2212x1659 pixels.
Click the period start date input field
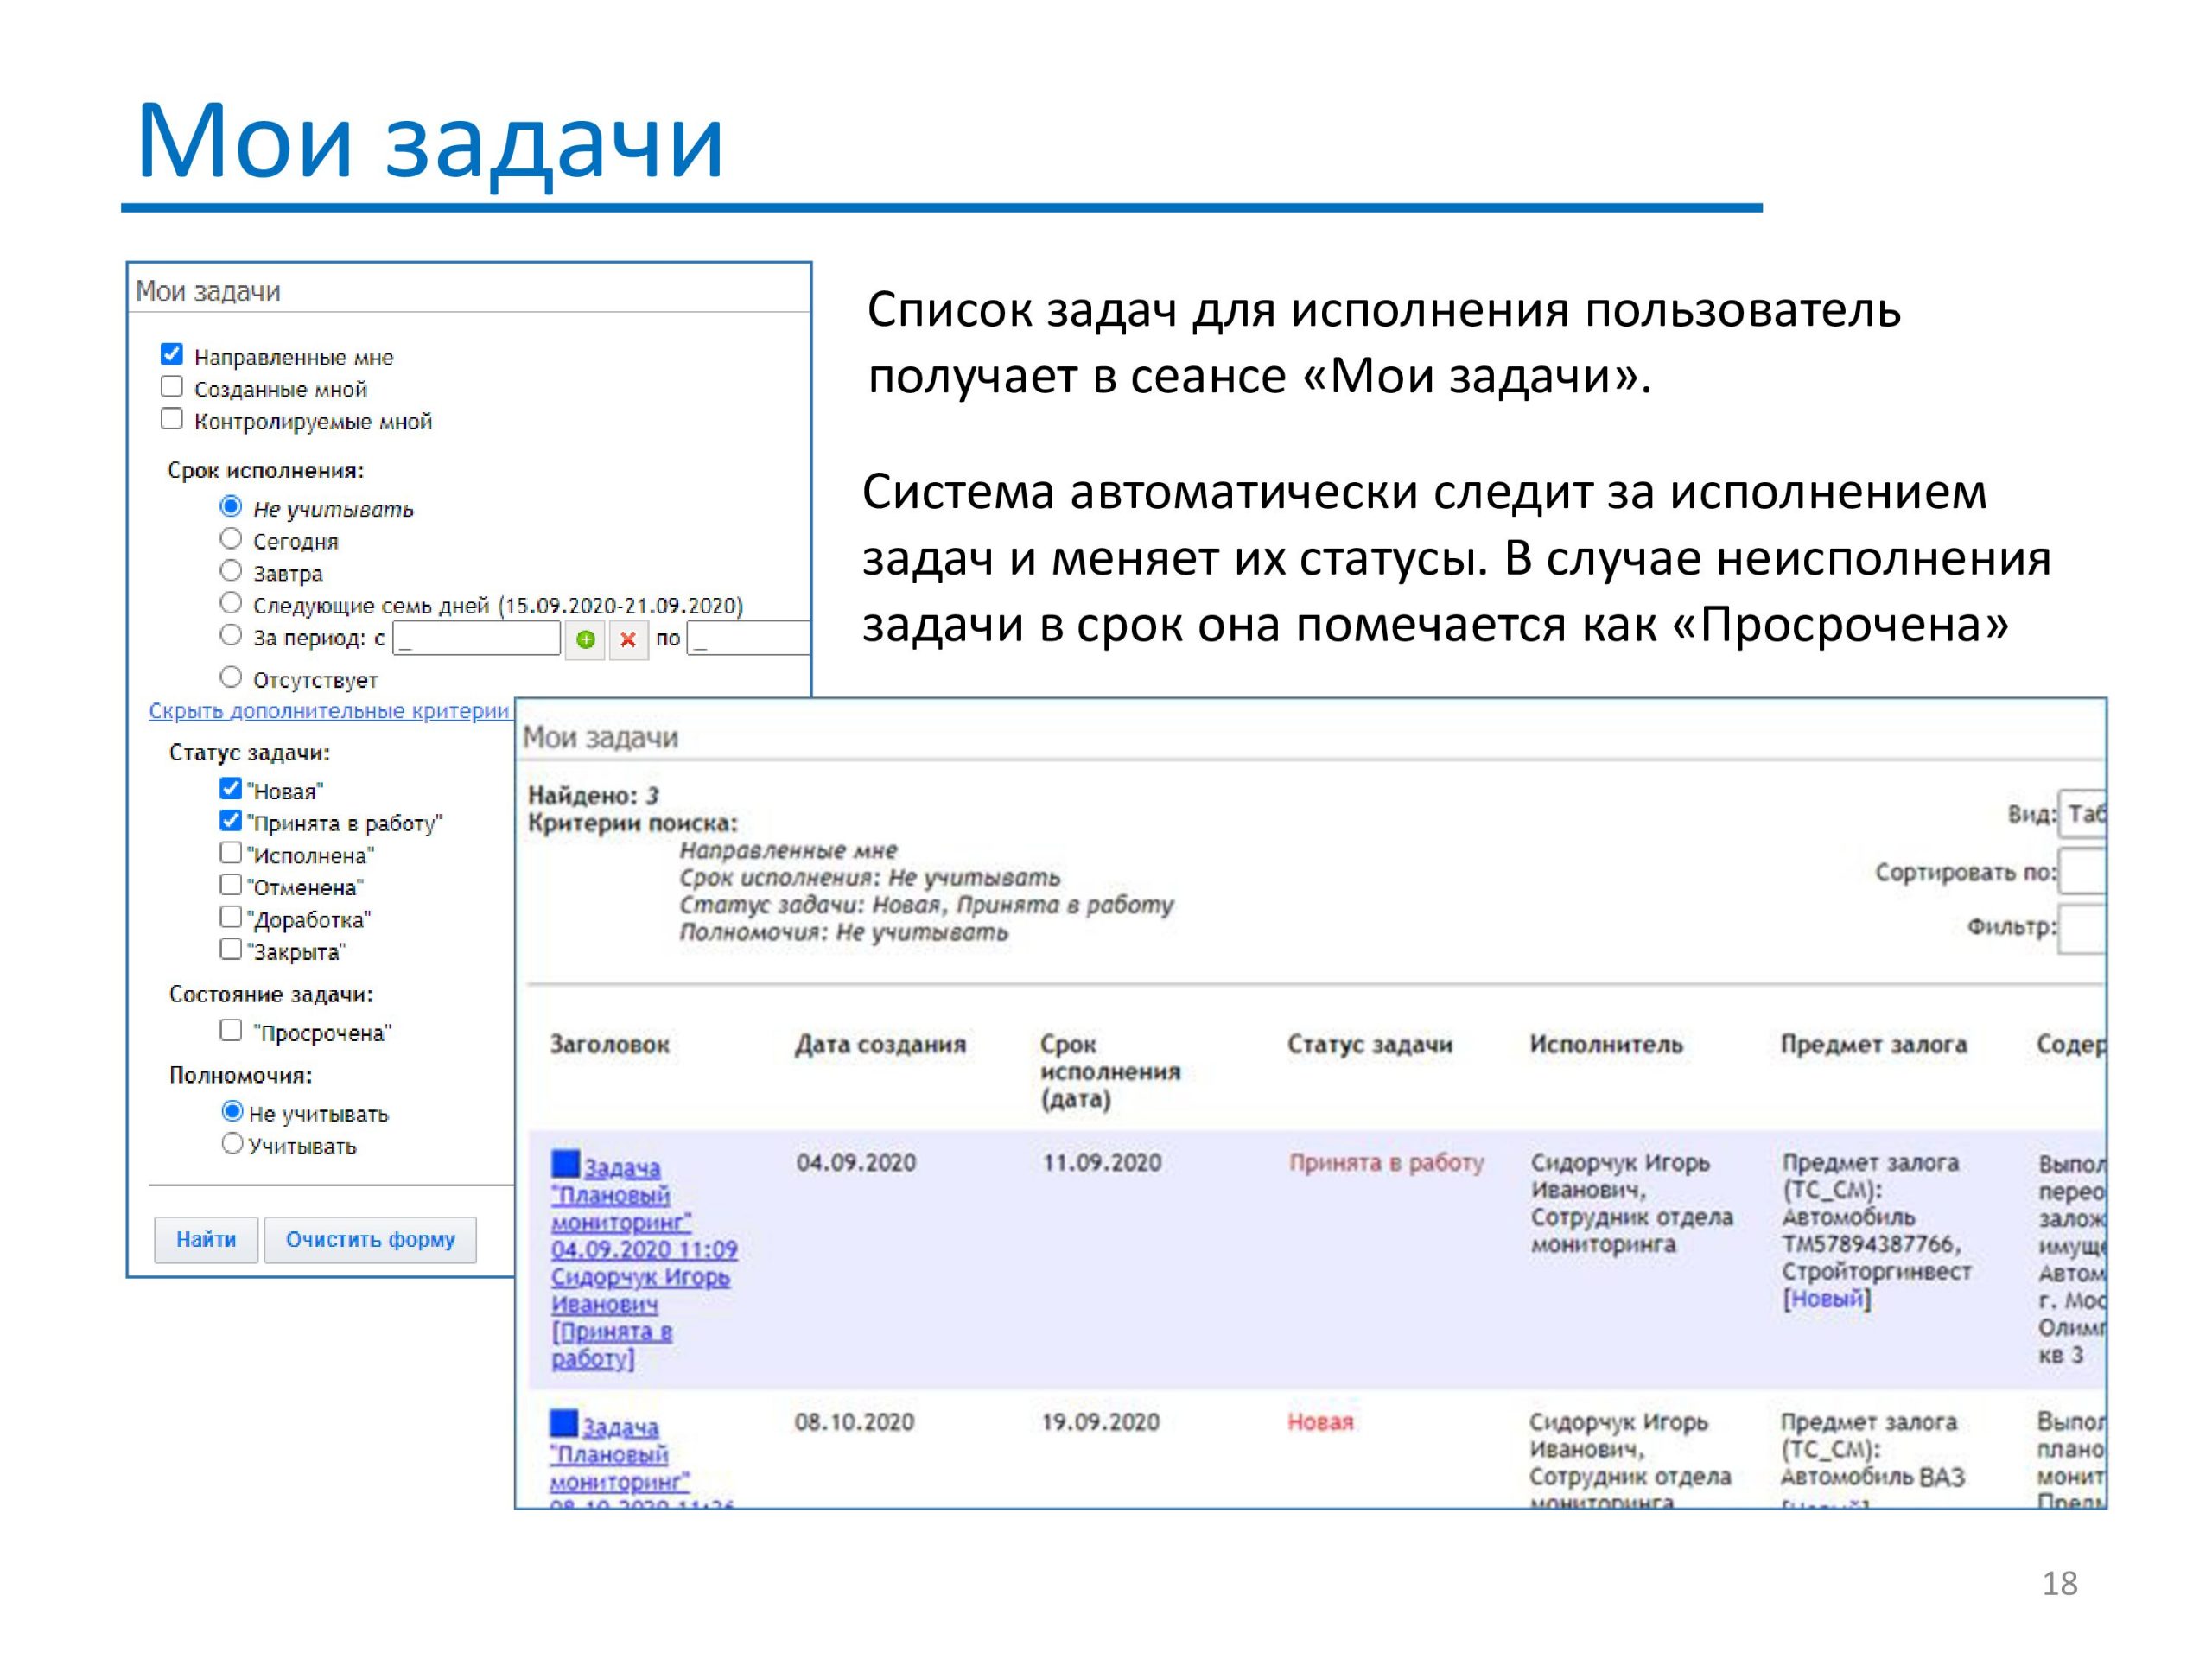pos(477,638)
